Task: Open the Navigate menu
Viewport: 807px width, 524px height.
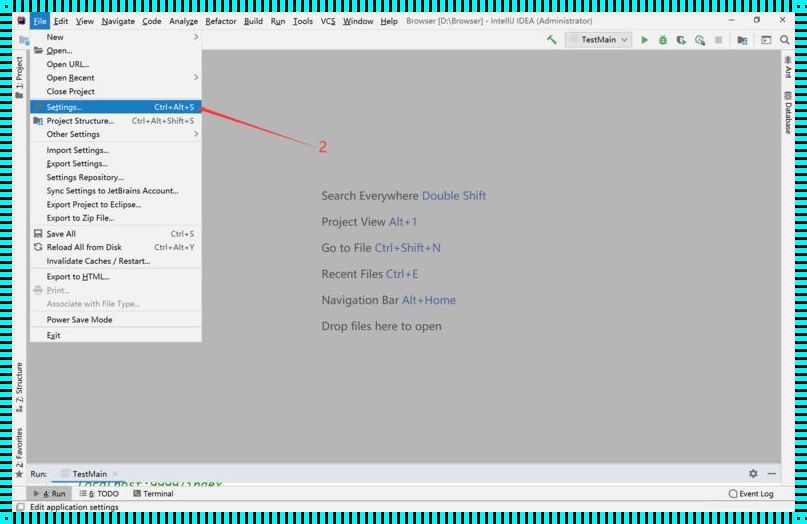Action: (118, 21)
